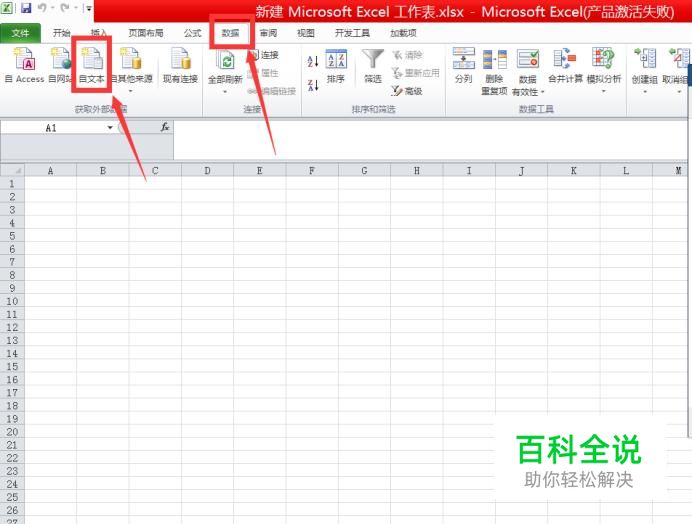
Task: Select column L header
Action: (x=626, y=170)
